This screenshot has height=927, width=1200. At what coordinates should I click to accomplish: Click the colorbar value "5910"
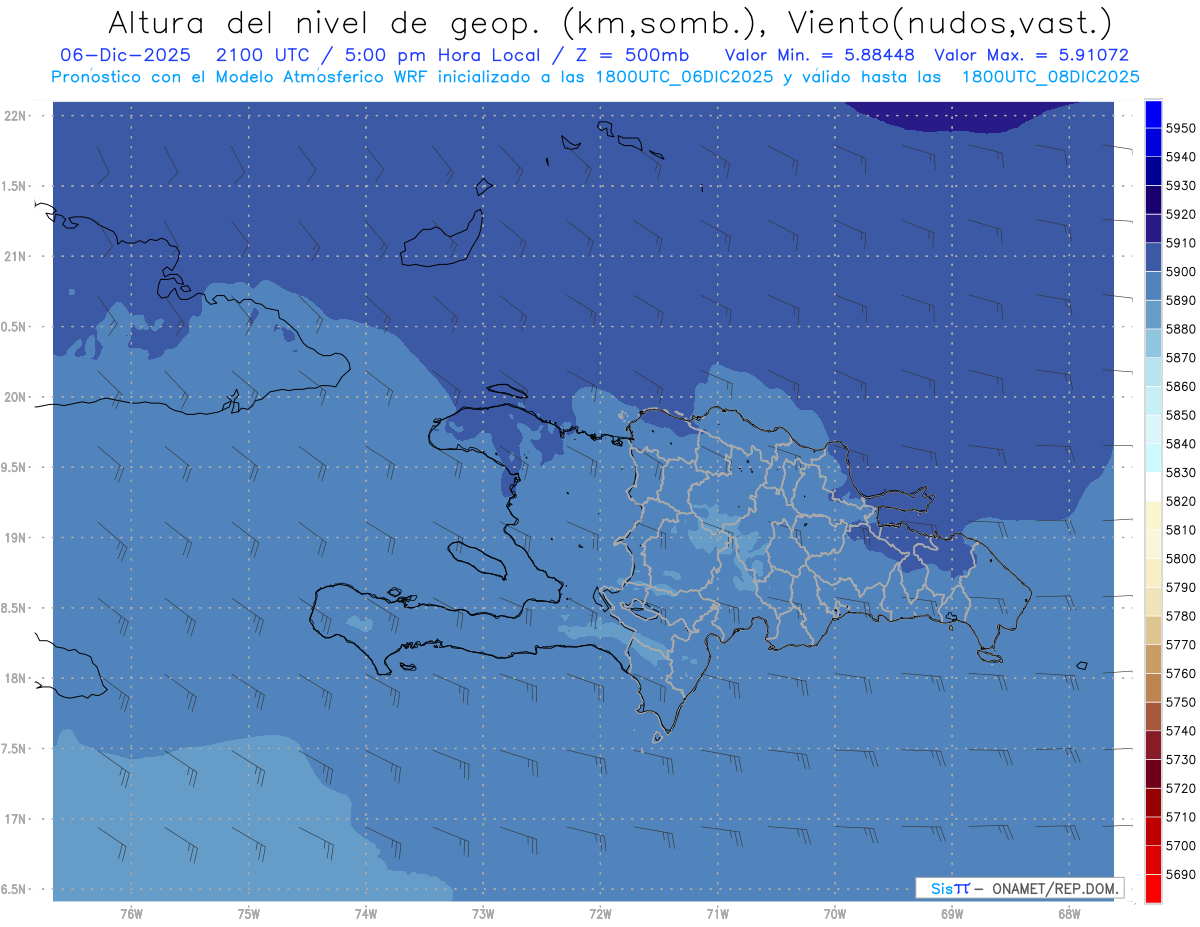click(x=1181, y=243)
